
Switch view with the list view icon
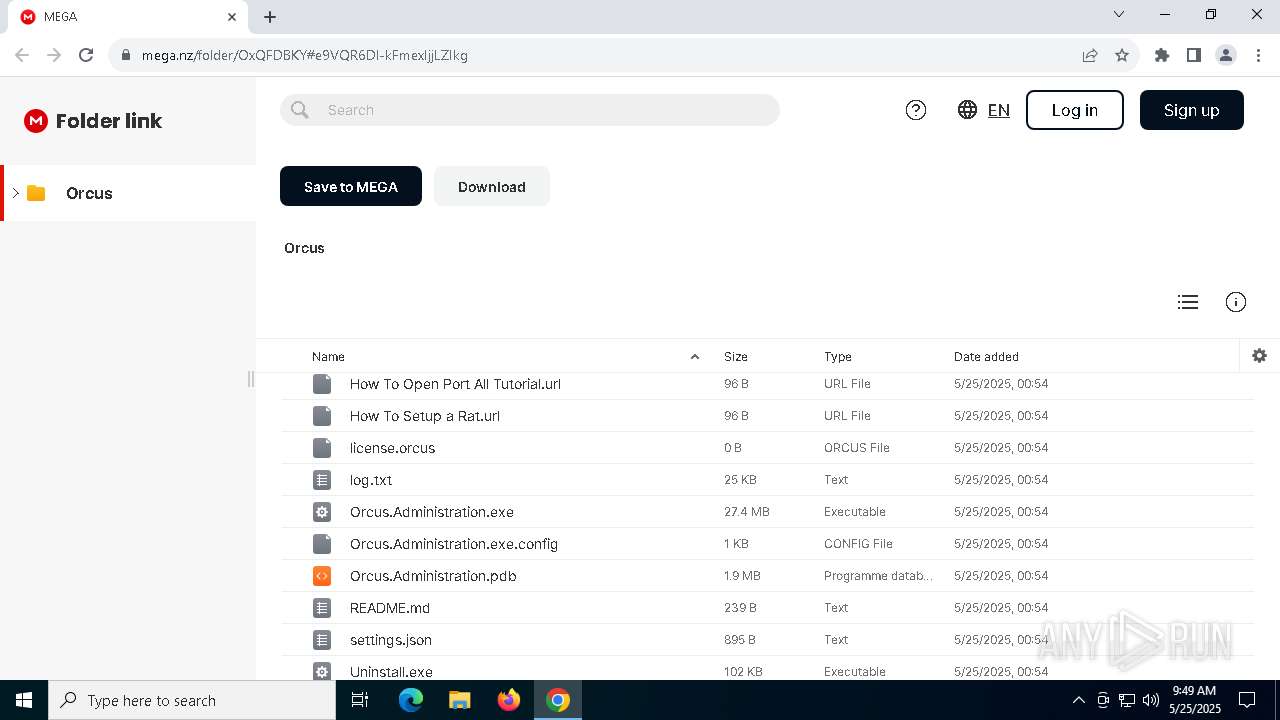pos(1188,302)
